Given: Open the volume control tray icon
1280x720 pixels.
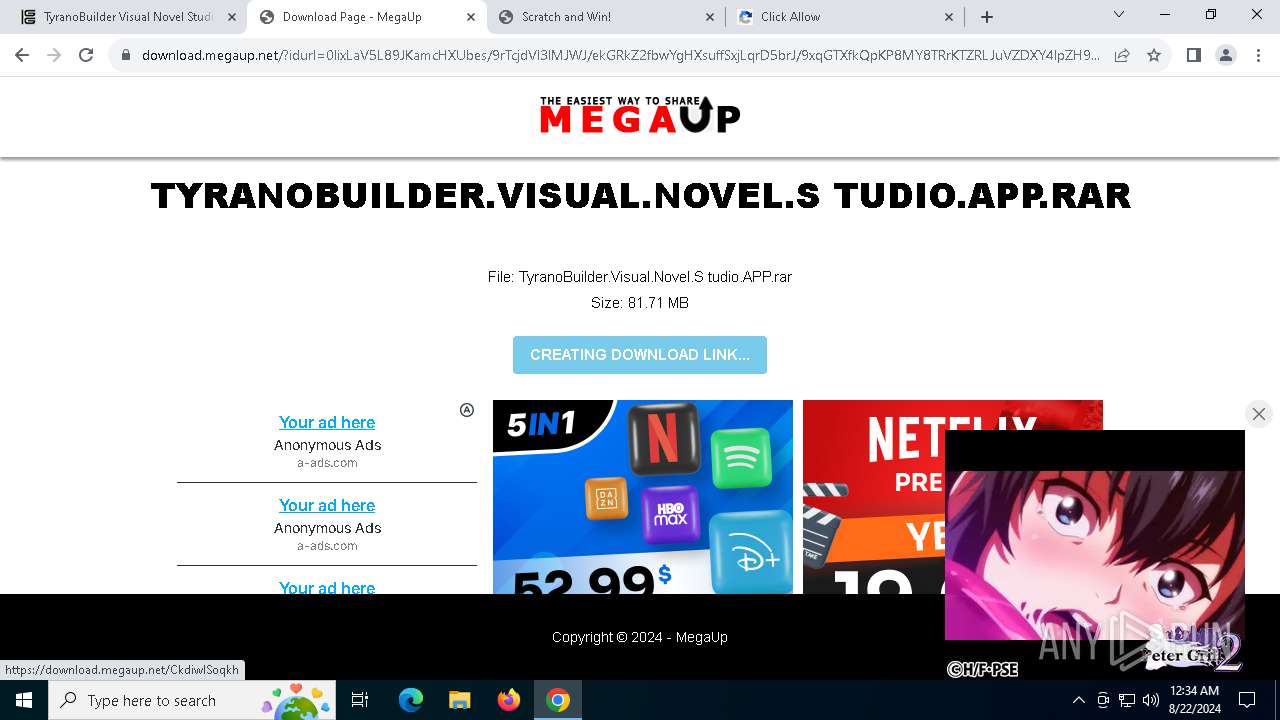Looking at the screenshot, I should [1151, 700].
